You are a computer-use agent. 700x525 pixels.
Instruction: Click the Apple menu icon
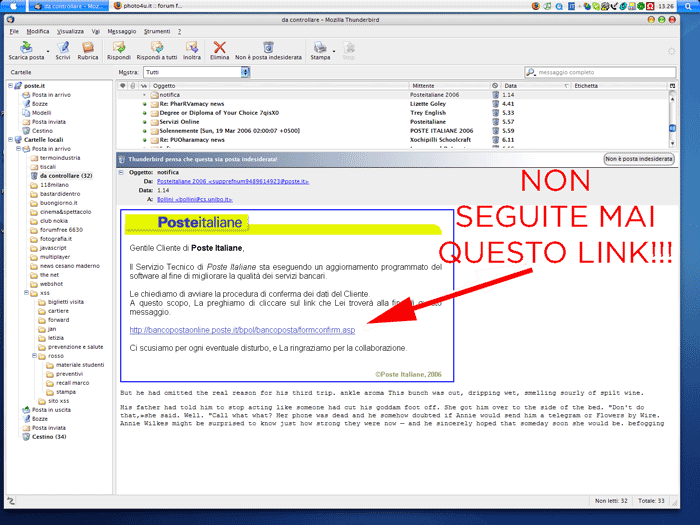click(13, 6)
